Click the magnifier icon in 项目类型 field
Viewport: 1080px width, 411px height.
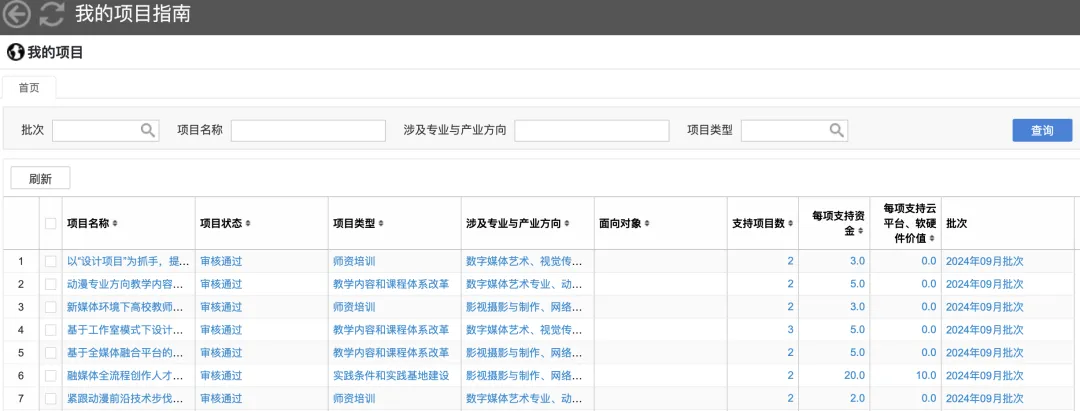[x=836, y=130]
